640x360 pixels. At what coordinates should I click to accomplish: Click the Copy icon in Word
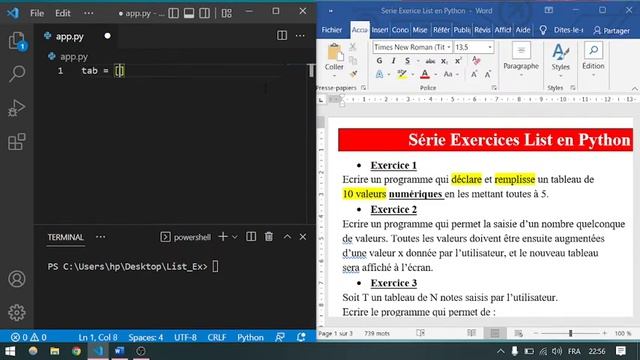click(353, 60)
